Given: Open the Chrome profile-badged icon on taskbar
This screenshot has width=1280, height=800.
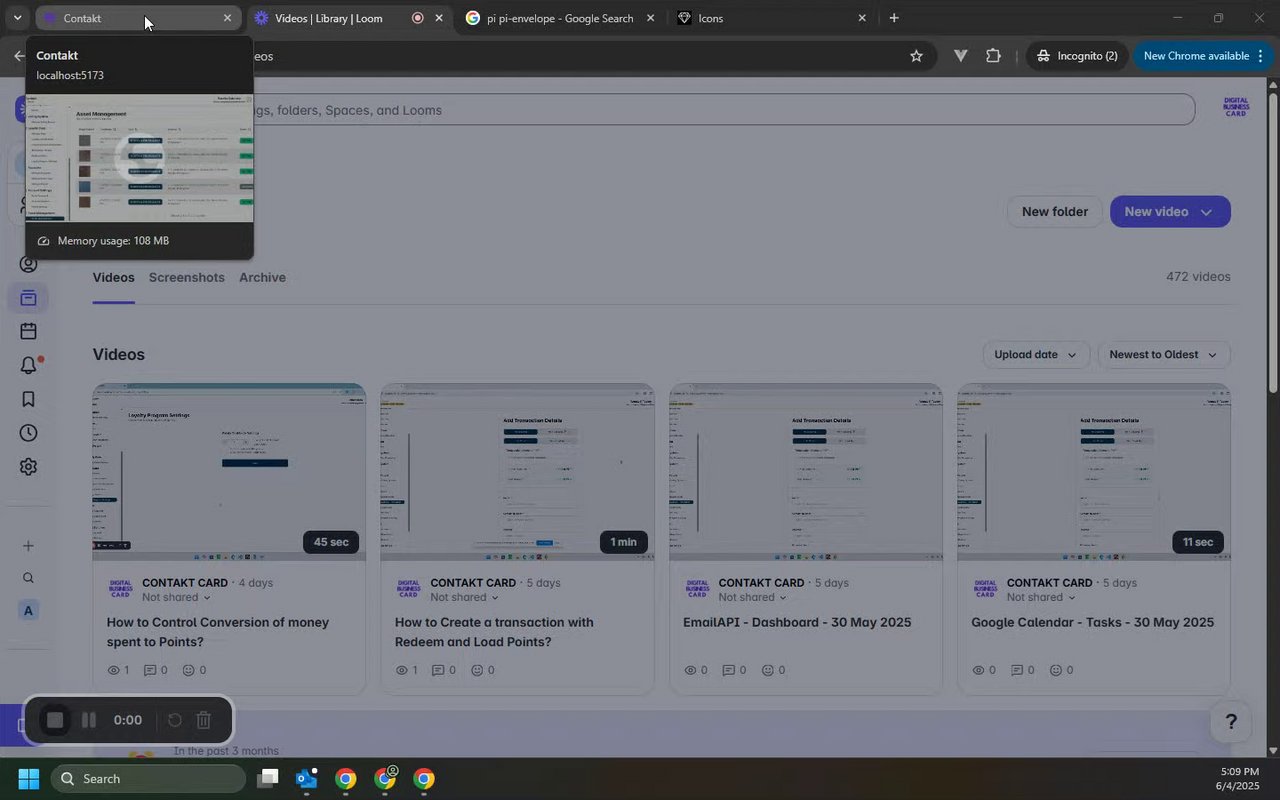Looking at the screenshot, I should (385, 779).
